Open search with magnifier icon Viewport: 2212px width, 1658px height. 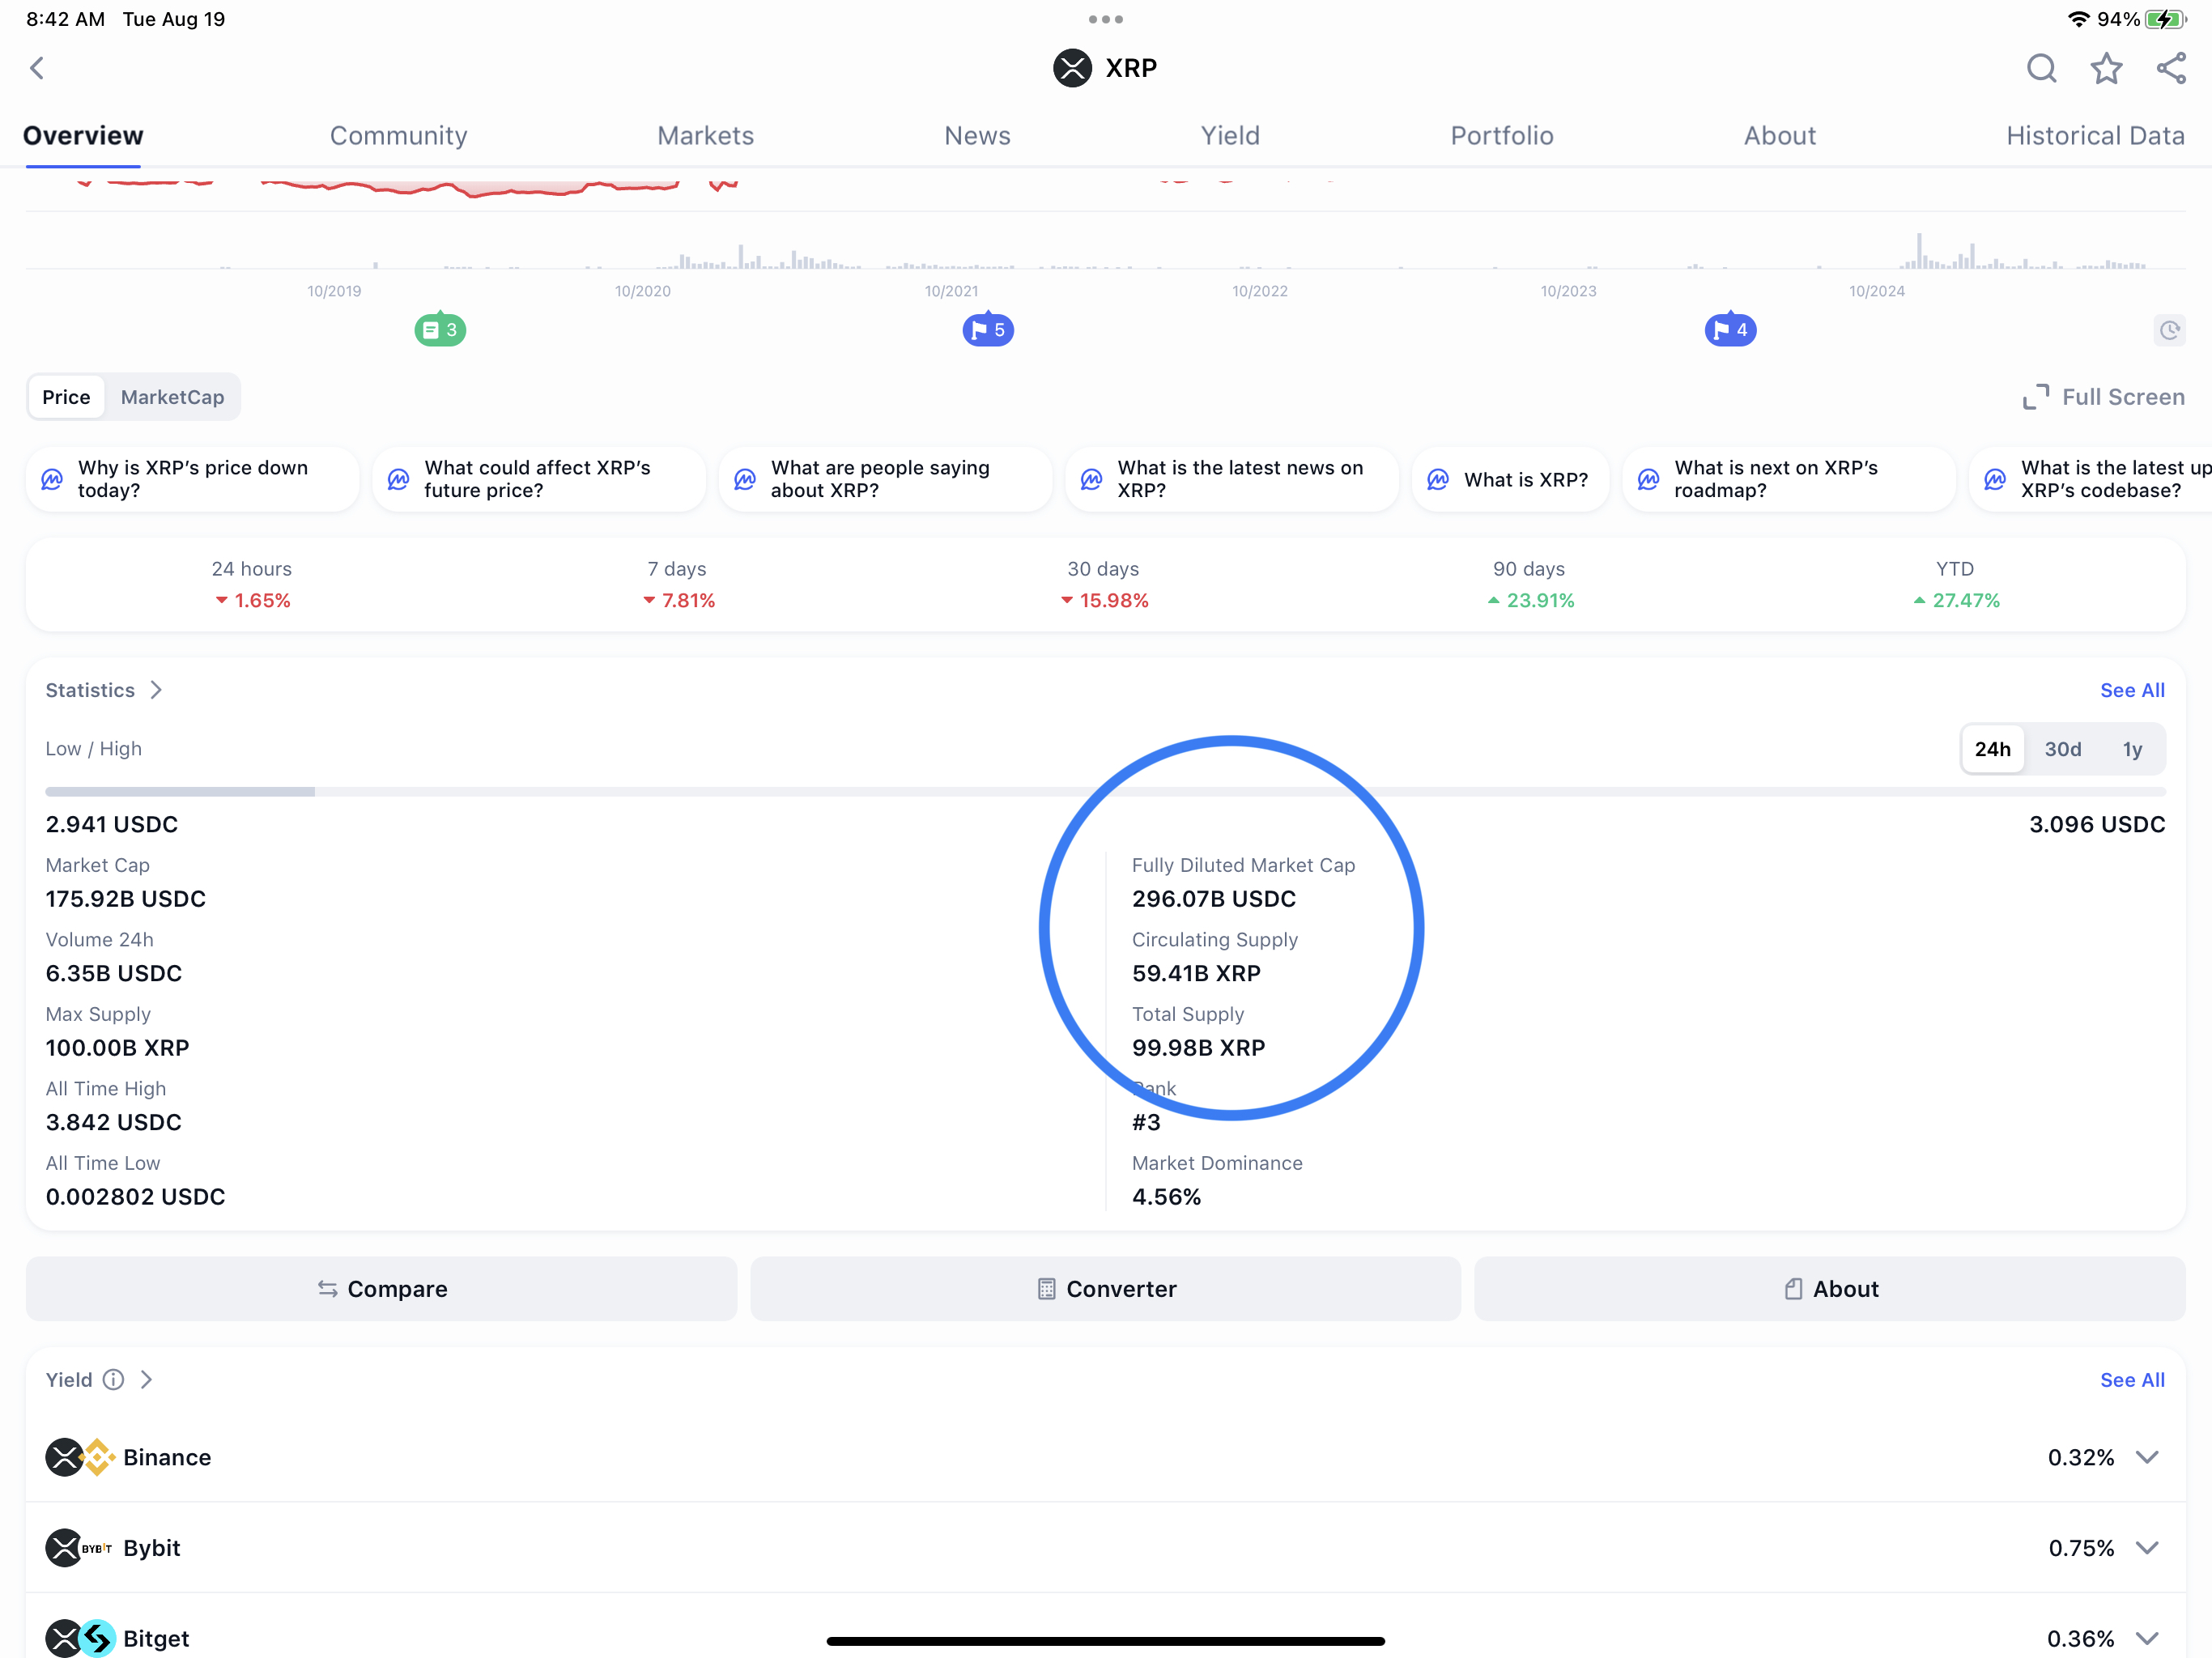pyautogui.click(x=2041, y=68)
